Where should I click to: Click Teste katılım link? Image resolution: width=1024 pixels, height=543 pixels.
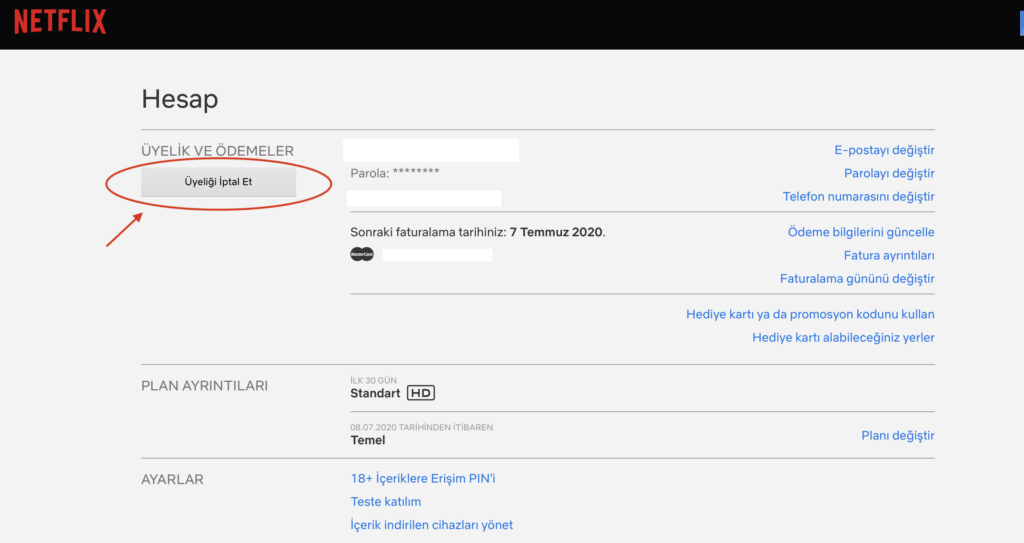click(385, 502)
